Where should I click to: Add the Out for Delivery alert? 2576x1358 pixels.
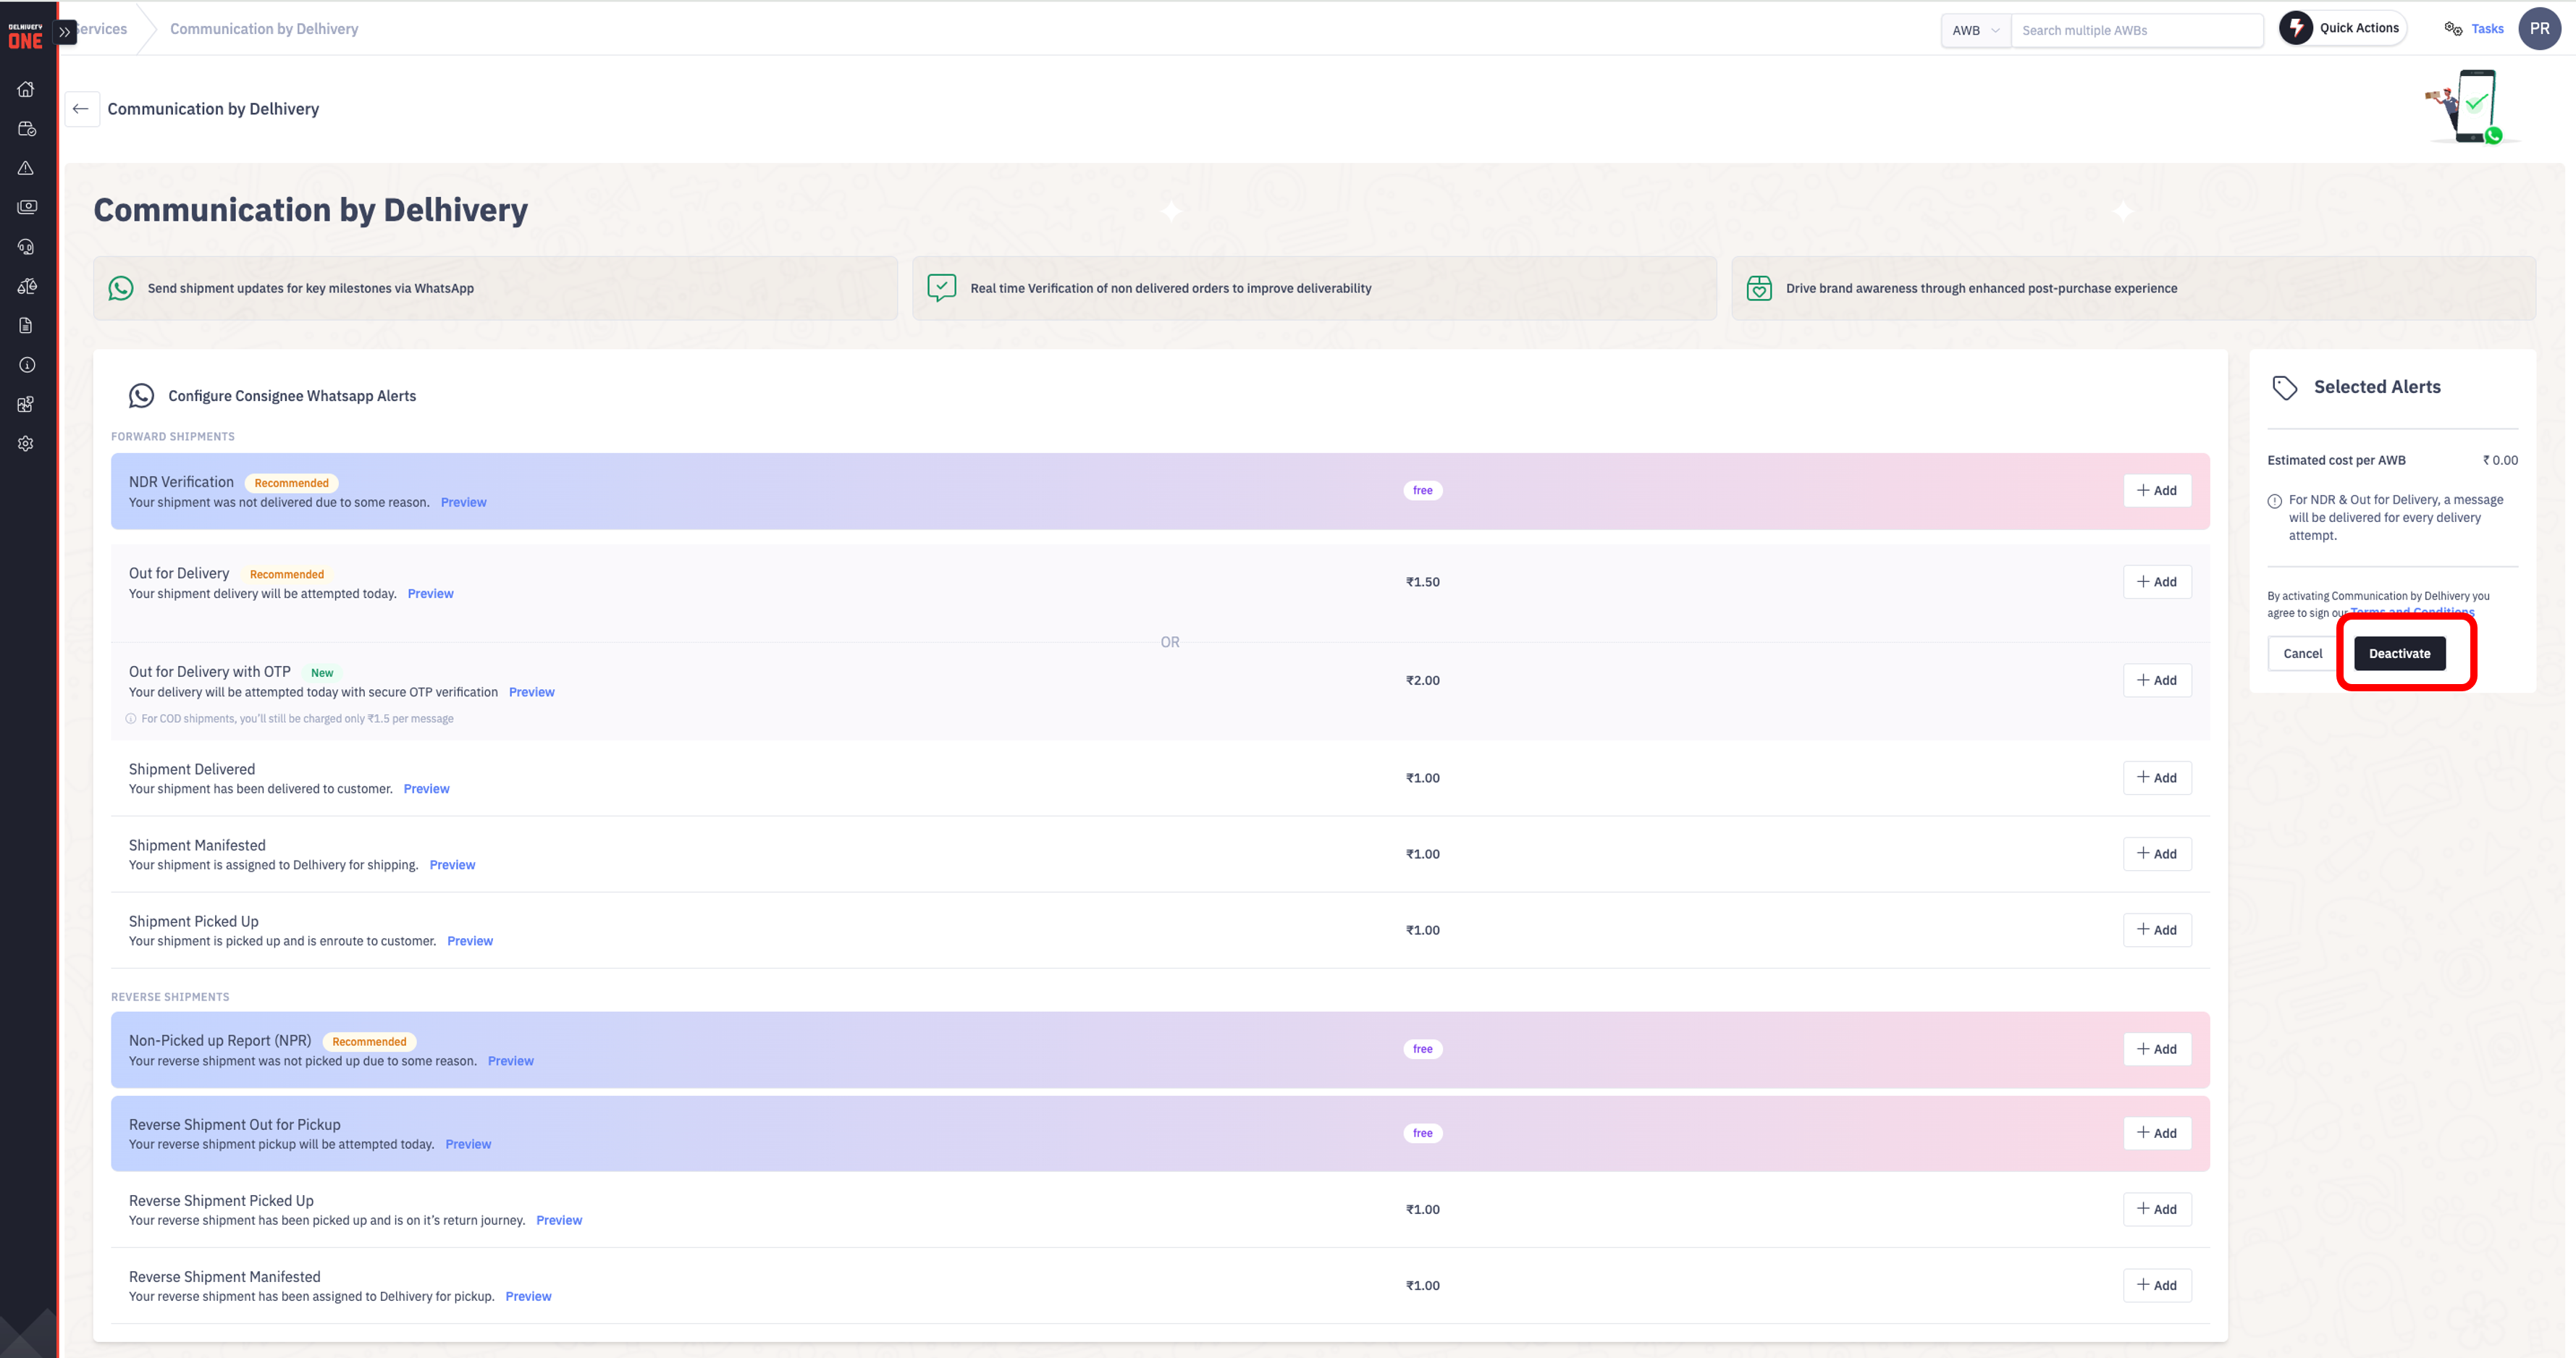pyautogui.click(x=2157, y=582)
